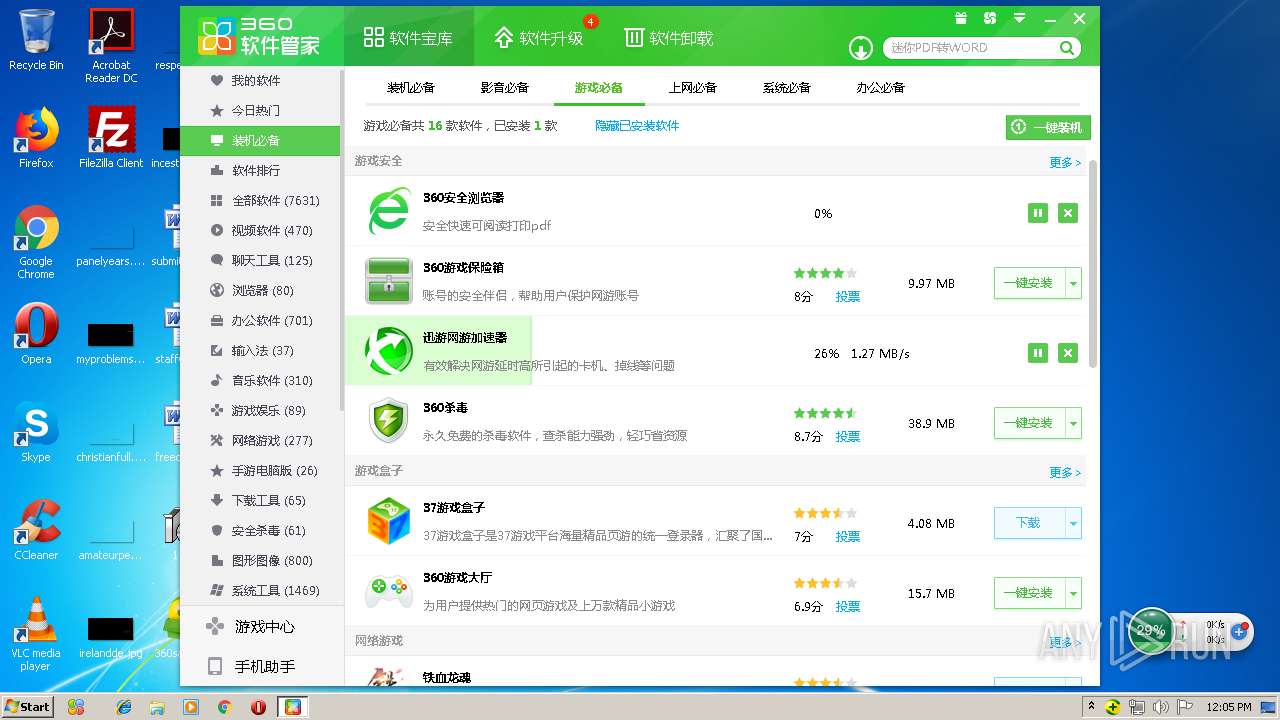Open the 软件宝库 software library tab
This screenshot has width=1280, height=720.
pyautogui.click(x=408, y=38)
